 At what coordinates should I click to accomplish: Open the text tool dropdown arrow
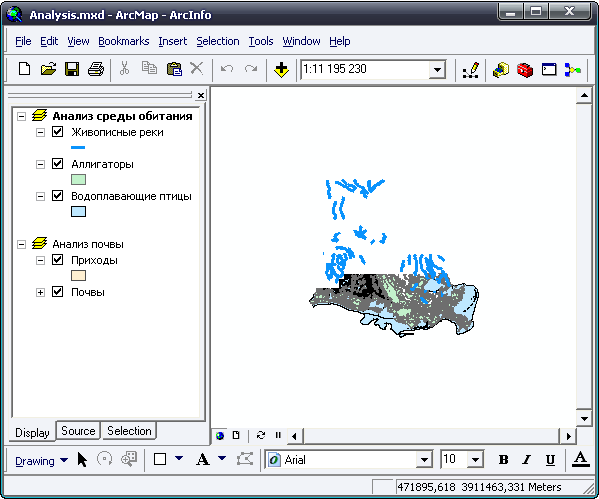(222, 458)
